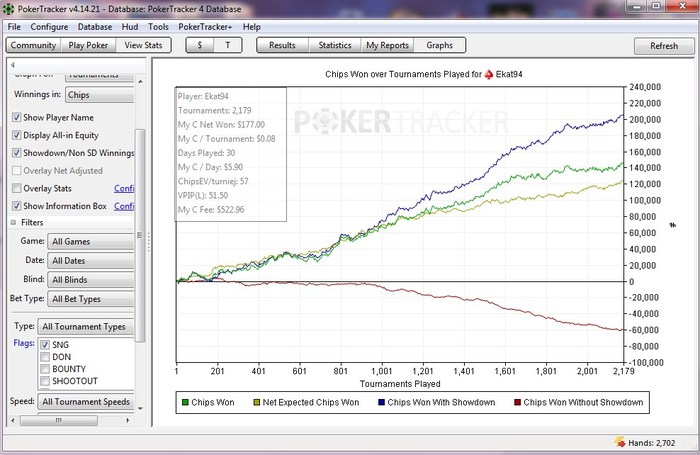
Task: Switch to the Community tab
Action: pos(33,45)
